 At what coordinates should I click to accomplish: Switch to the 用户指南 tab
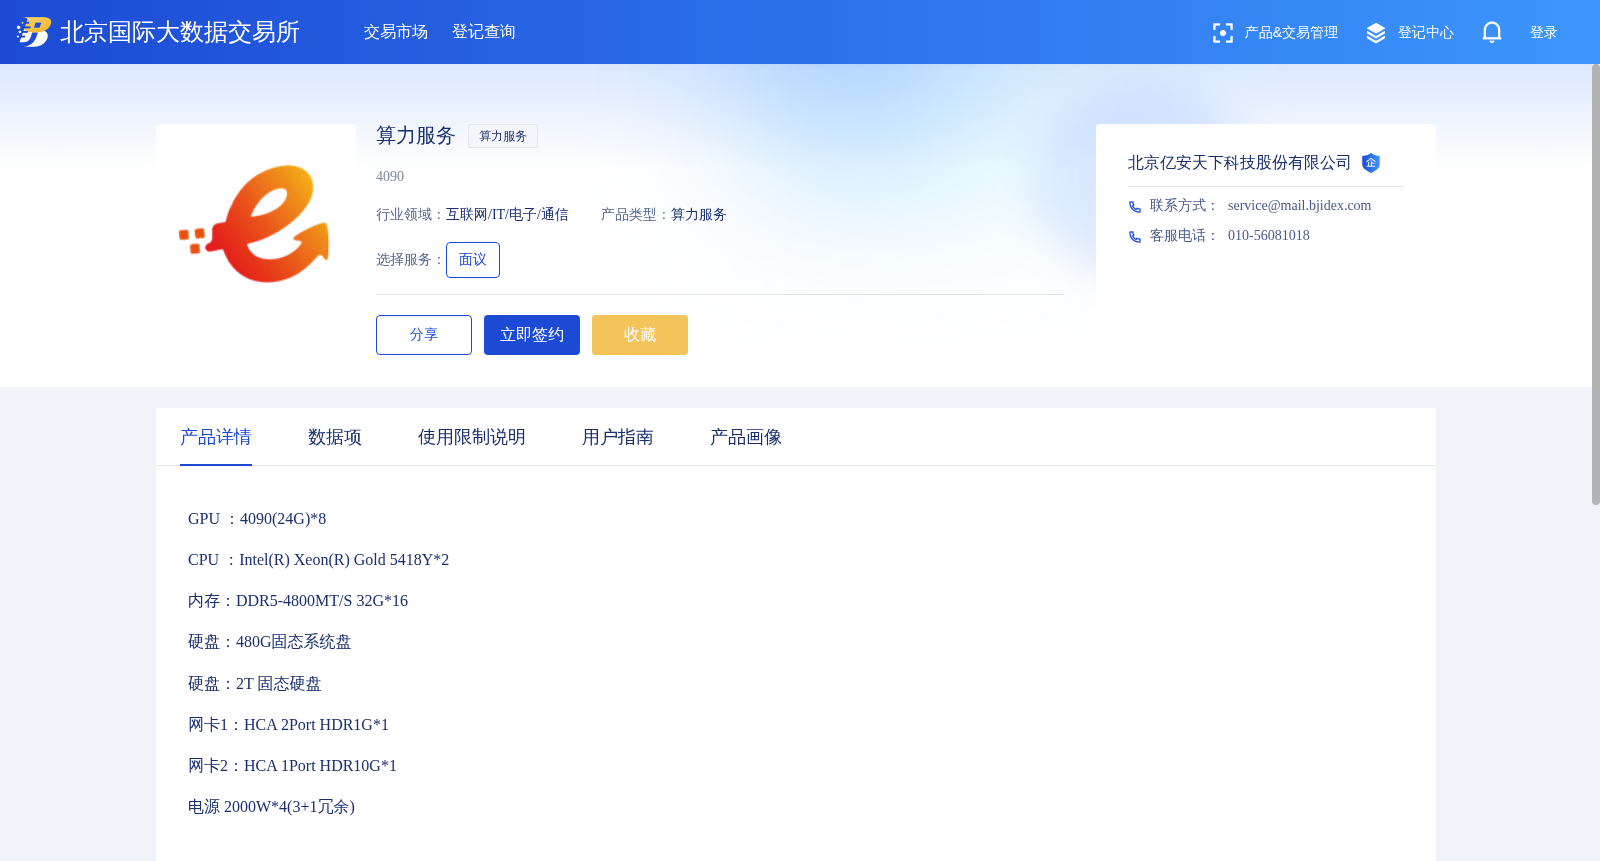[618, 437]
